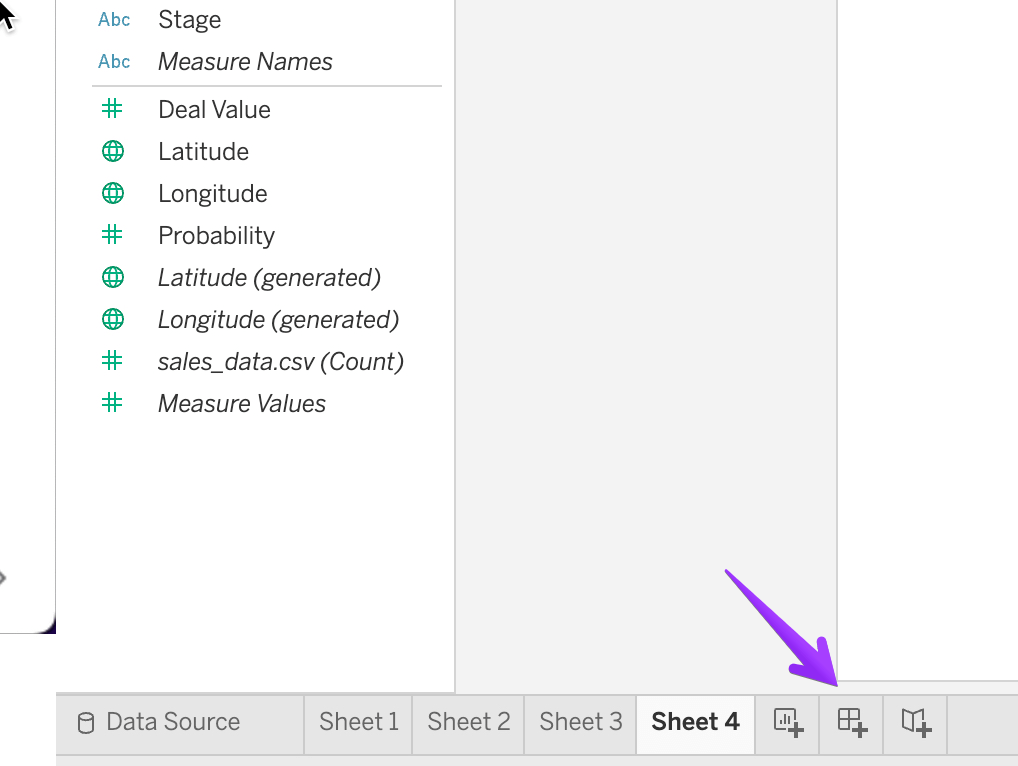1018x766 pixels.
Task: Select the Measure Values field
Action: pos(242,403)
